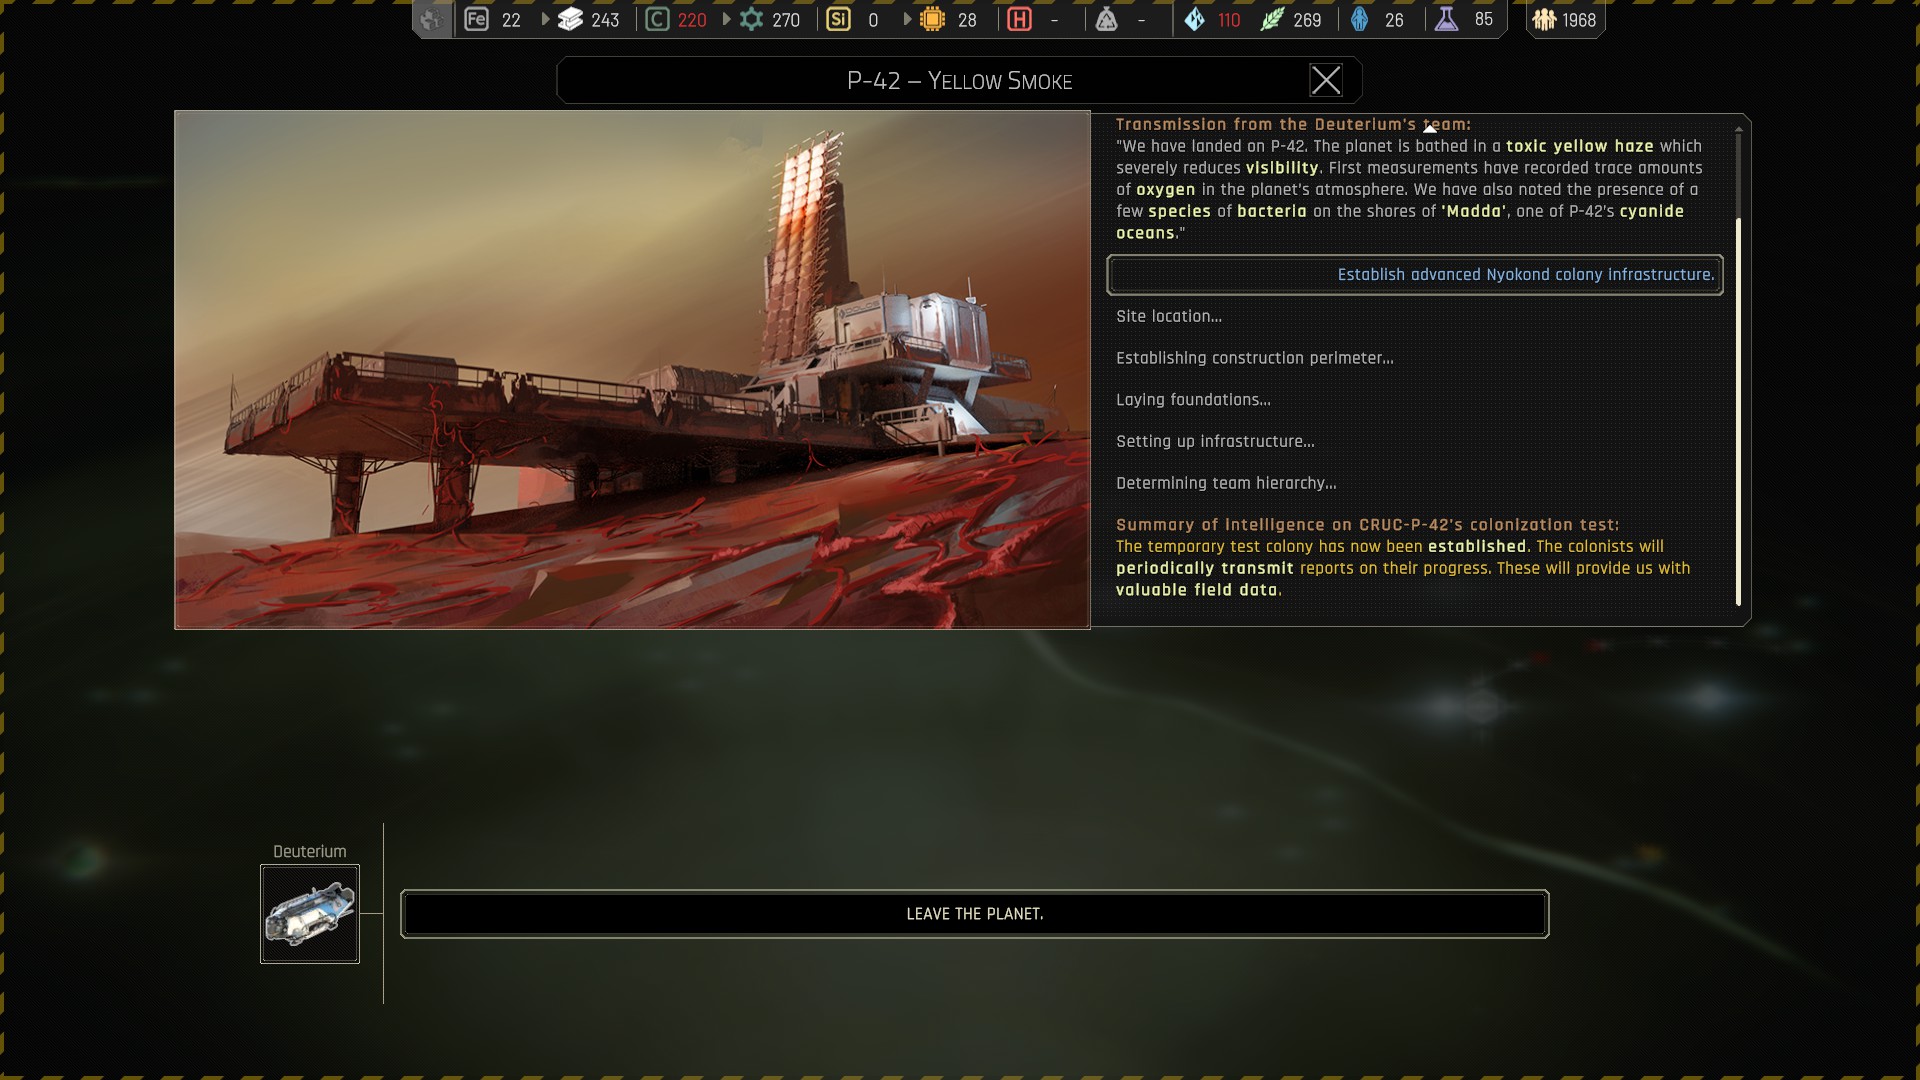Select Establish advanced Nyokond colony infrastructure
The image size is (1920, 1080).
1414,275
